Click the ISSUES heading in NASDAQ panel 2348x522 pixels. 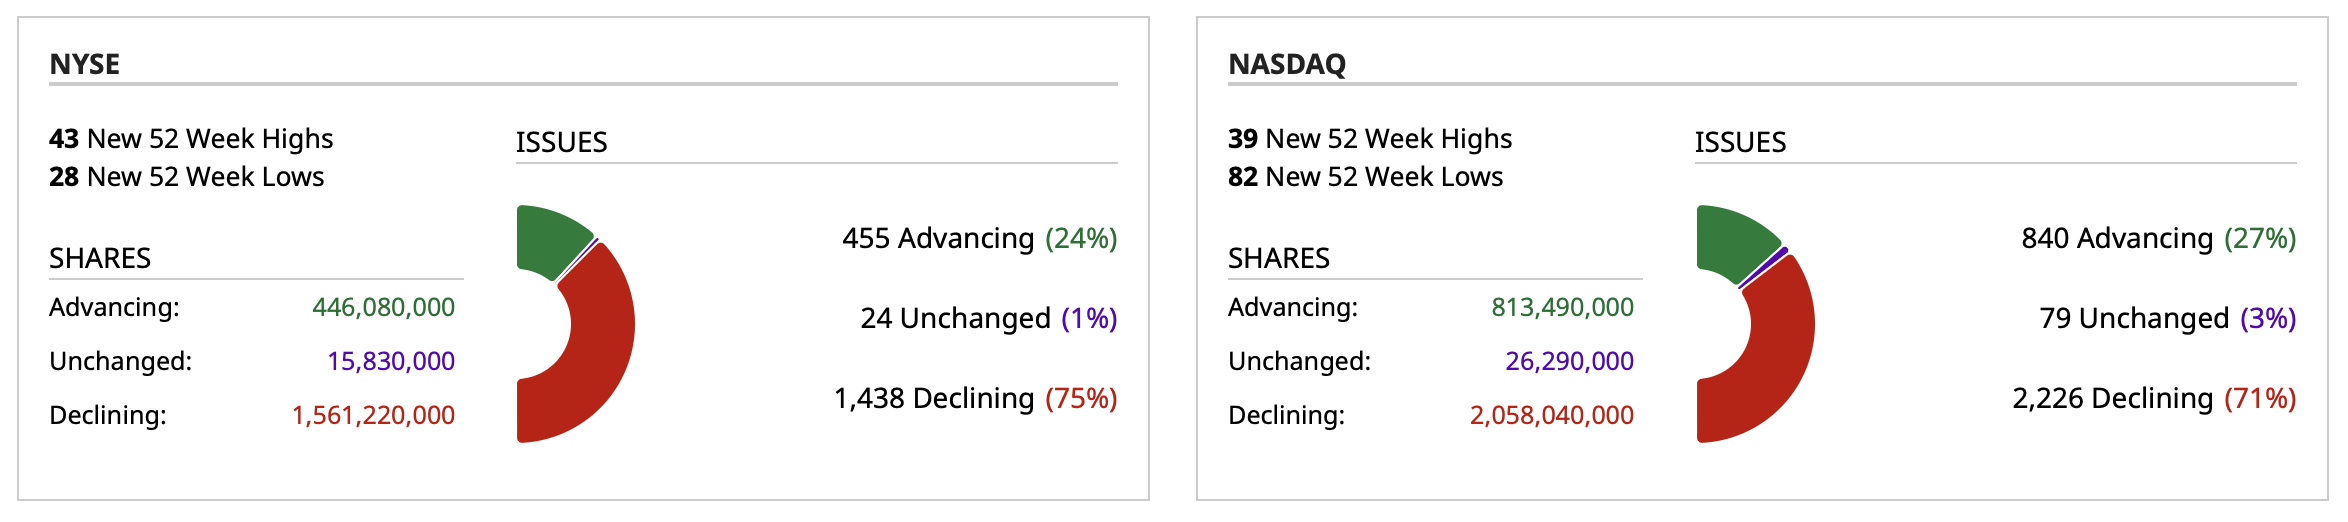point(1740,142)
